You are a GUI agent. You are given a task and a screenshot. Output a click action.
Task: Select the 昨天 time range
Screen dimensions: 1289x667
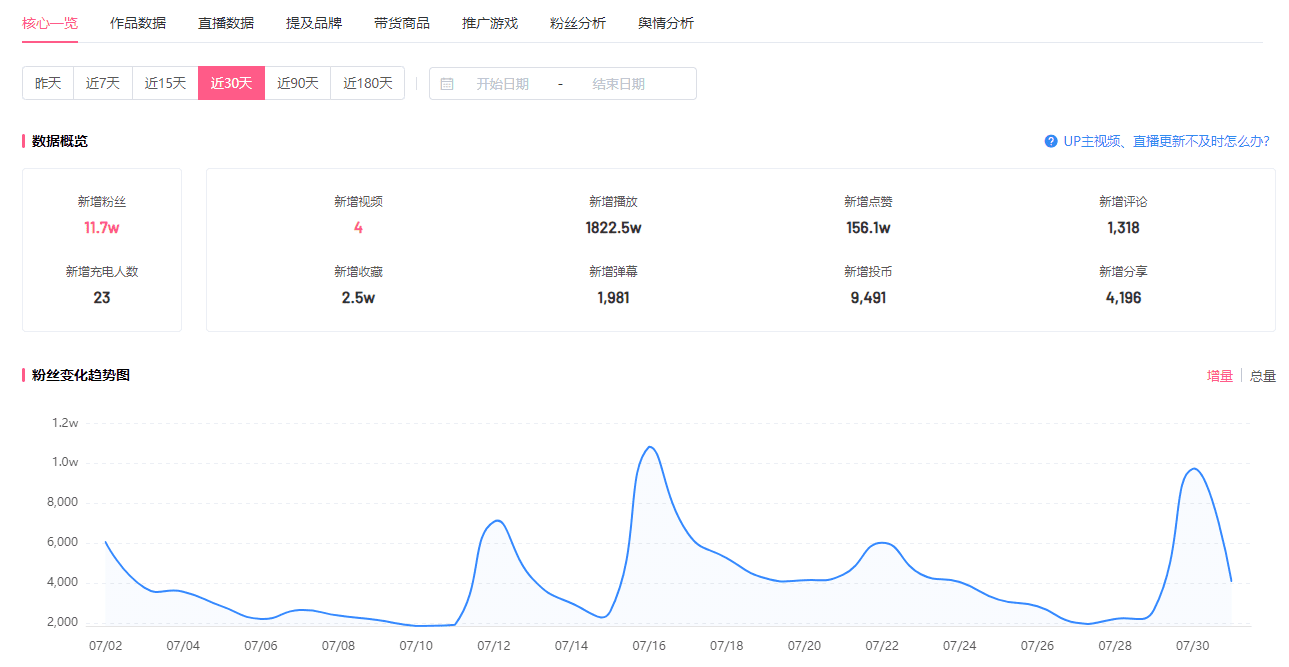coord(48,83)
